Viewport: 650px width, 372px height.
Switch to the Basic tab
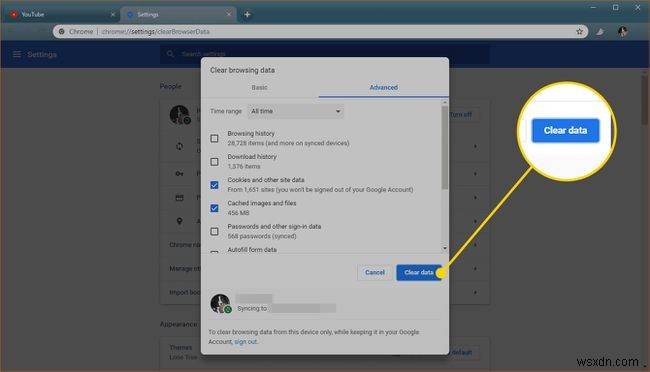tap(260, 88)
